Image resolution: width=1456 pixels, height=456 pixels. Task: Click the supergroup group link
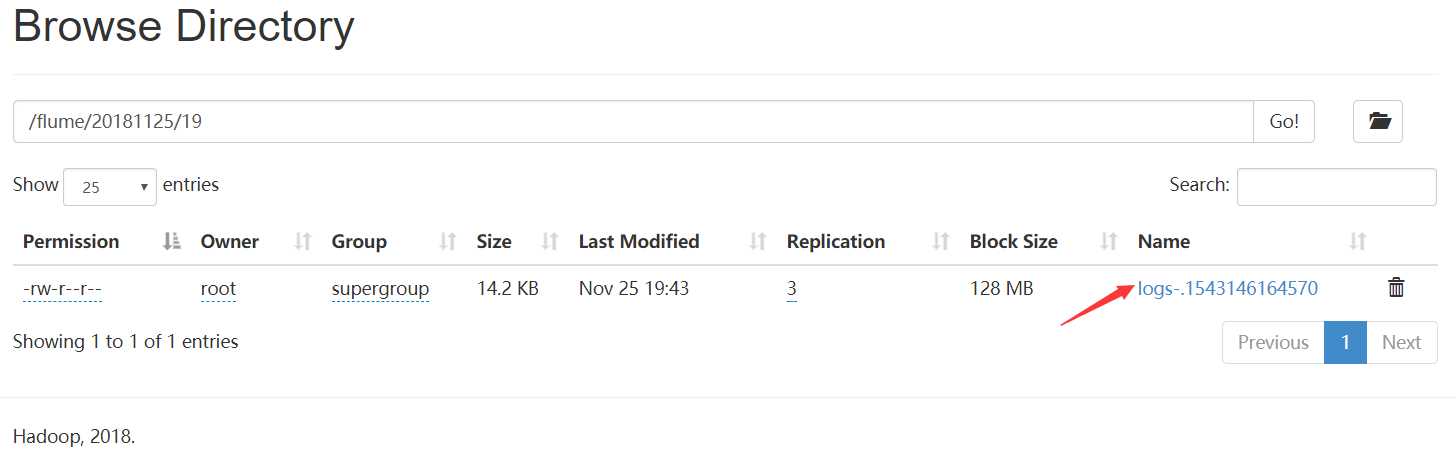coord(380,289)
